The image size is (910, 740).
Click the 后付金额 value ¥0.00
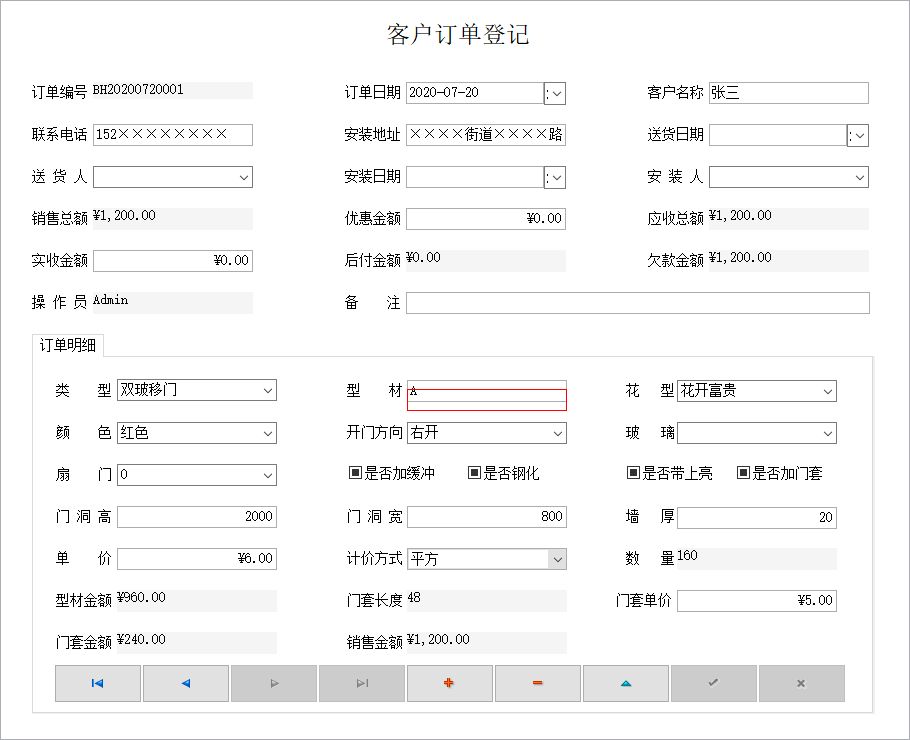(424, 257)
